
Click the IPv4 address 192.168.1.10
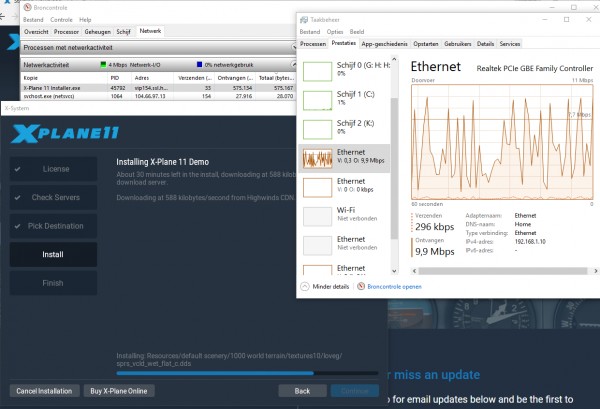pyautogui.click(x=530, y=242)
